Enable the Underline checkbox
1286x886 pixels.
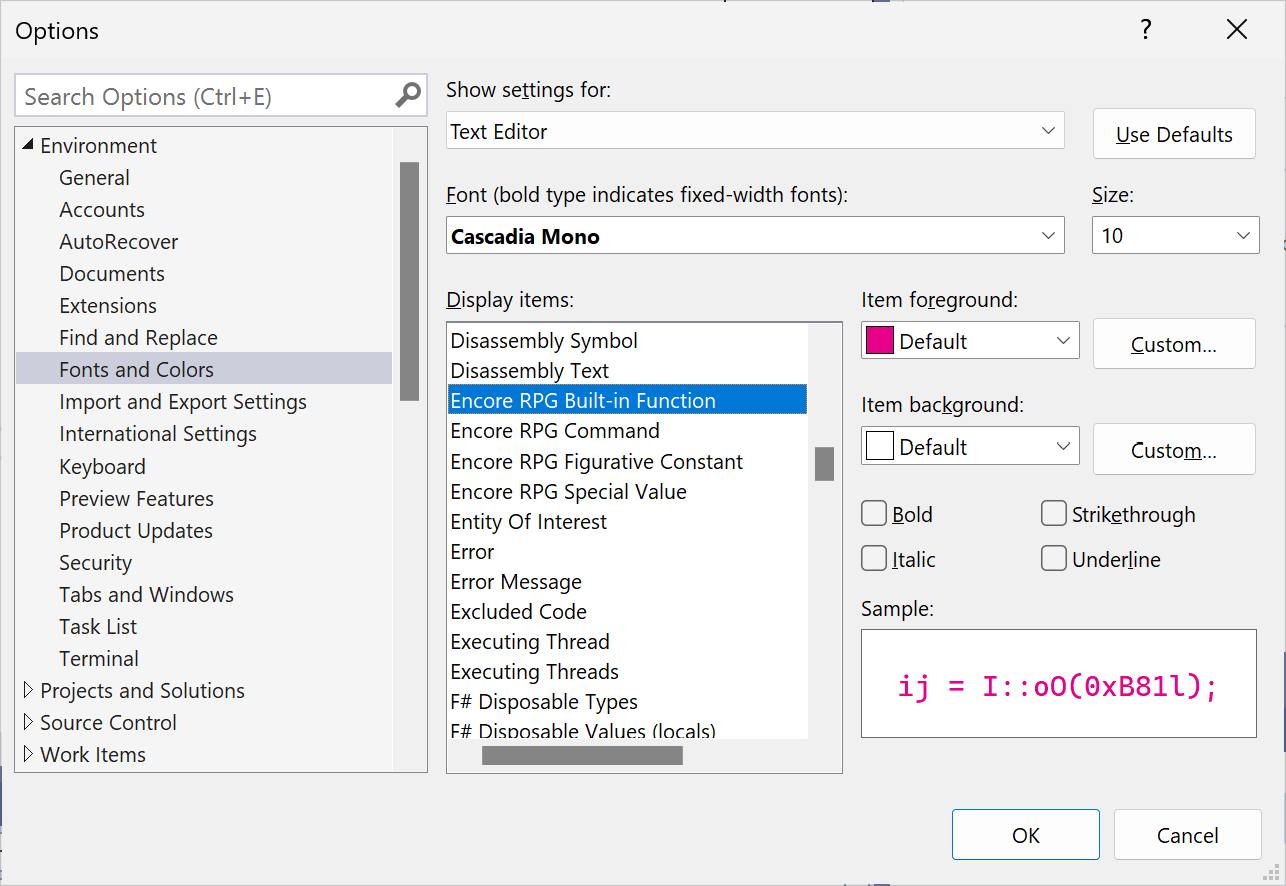(x=1054, y=558)
